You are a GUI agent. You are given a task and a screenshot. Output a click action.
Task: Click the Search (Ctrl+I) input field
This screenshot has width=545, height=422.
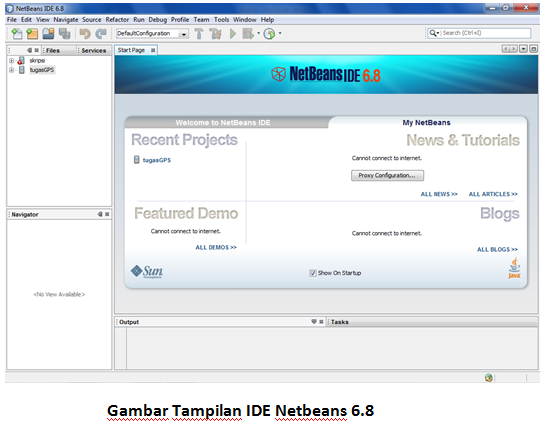tap(486, 33)
